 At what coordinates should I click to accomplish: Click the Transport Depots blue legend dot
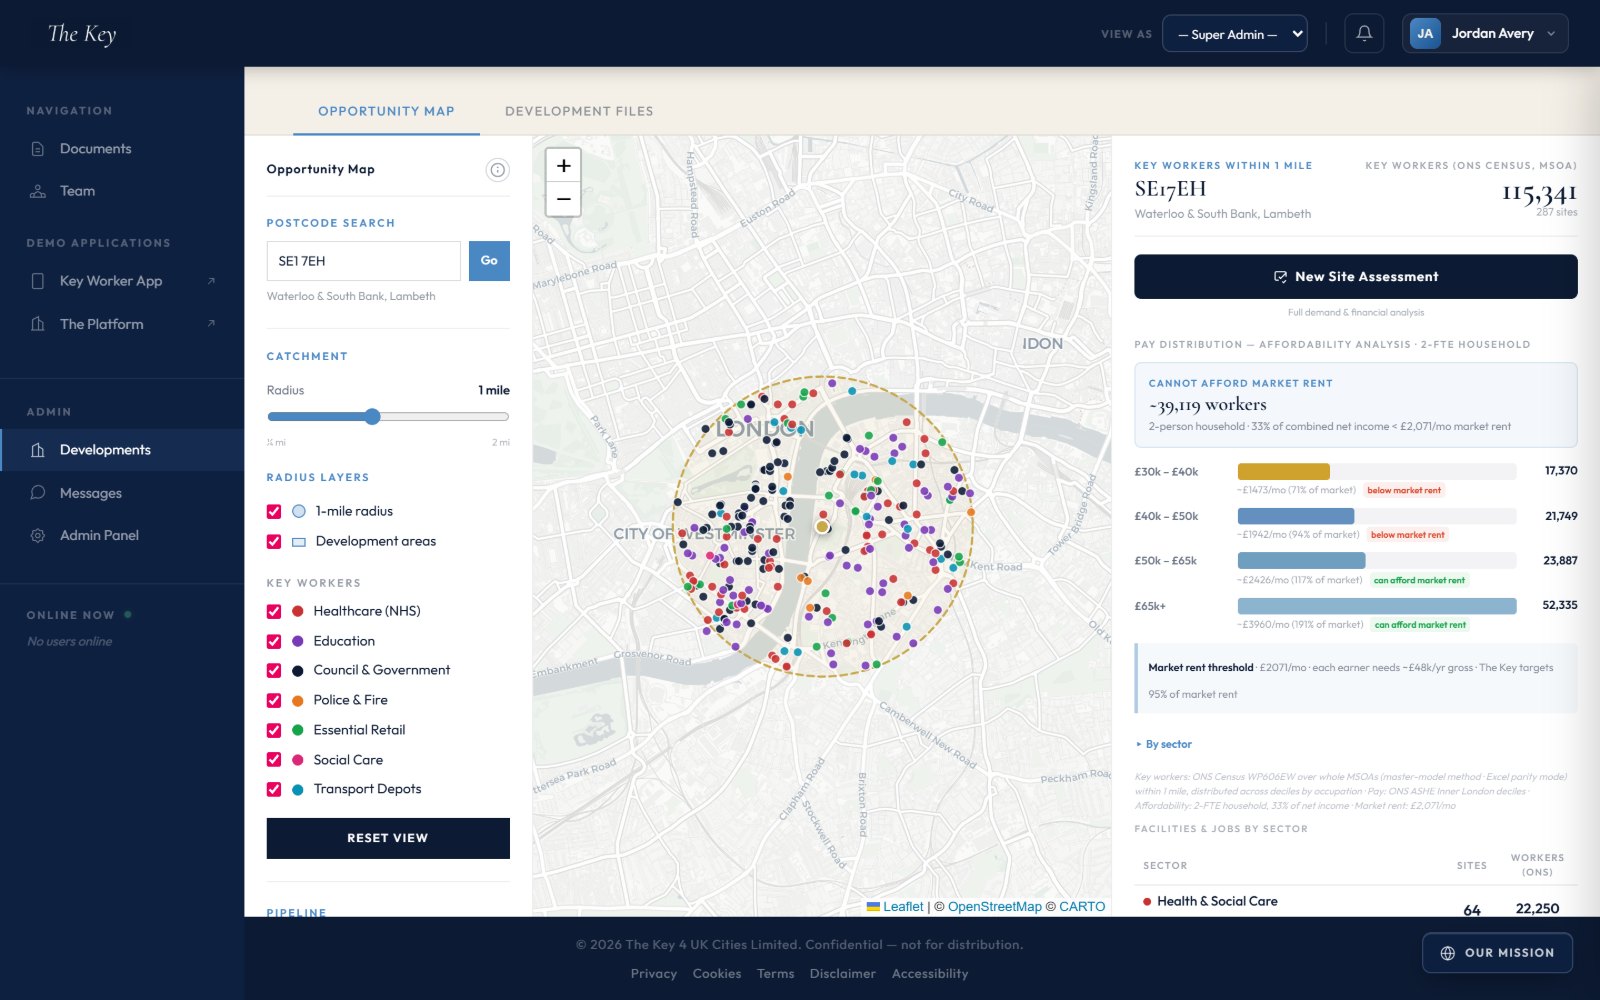click(x=297, y=790)
